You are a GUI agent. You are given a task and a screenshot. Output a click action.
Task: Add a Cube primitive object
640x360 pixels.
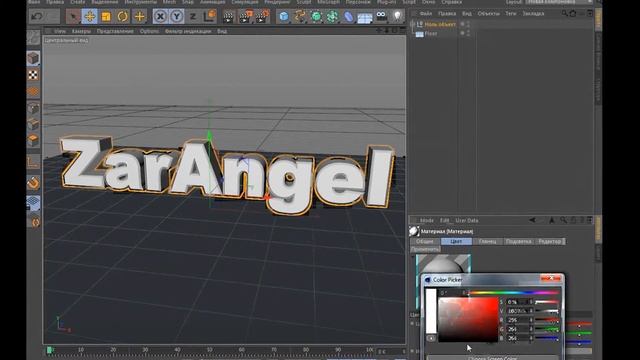click(284, 17)
